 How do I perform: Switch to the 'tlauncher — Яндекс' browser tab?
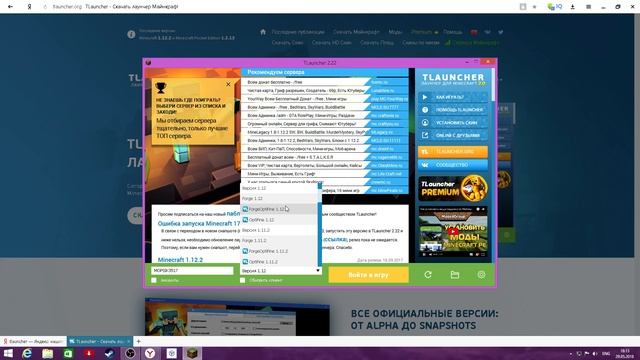click(x=33, y=341)
